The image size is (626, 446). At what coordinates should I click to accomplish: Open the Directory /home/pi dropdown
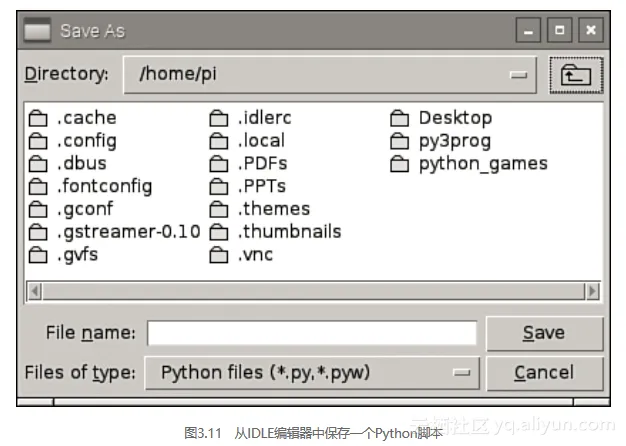330,75
